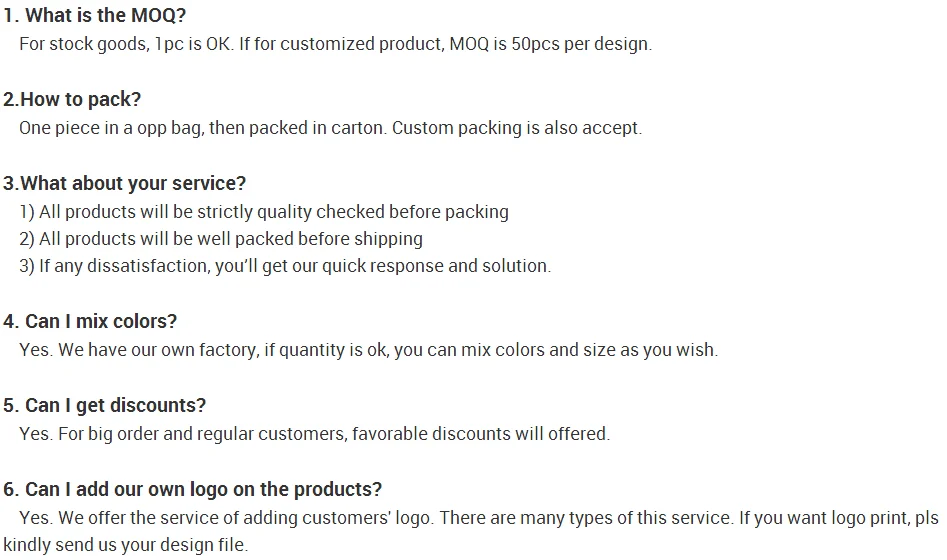Click the line about well packed before shipping
Screen dimensions: 947x560
tap(220, 239)
